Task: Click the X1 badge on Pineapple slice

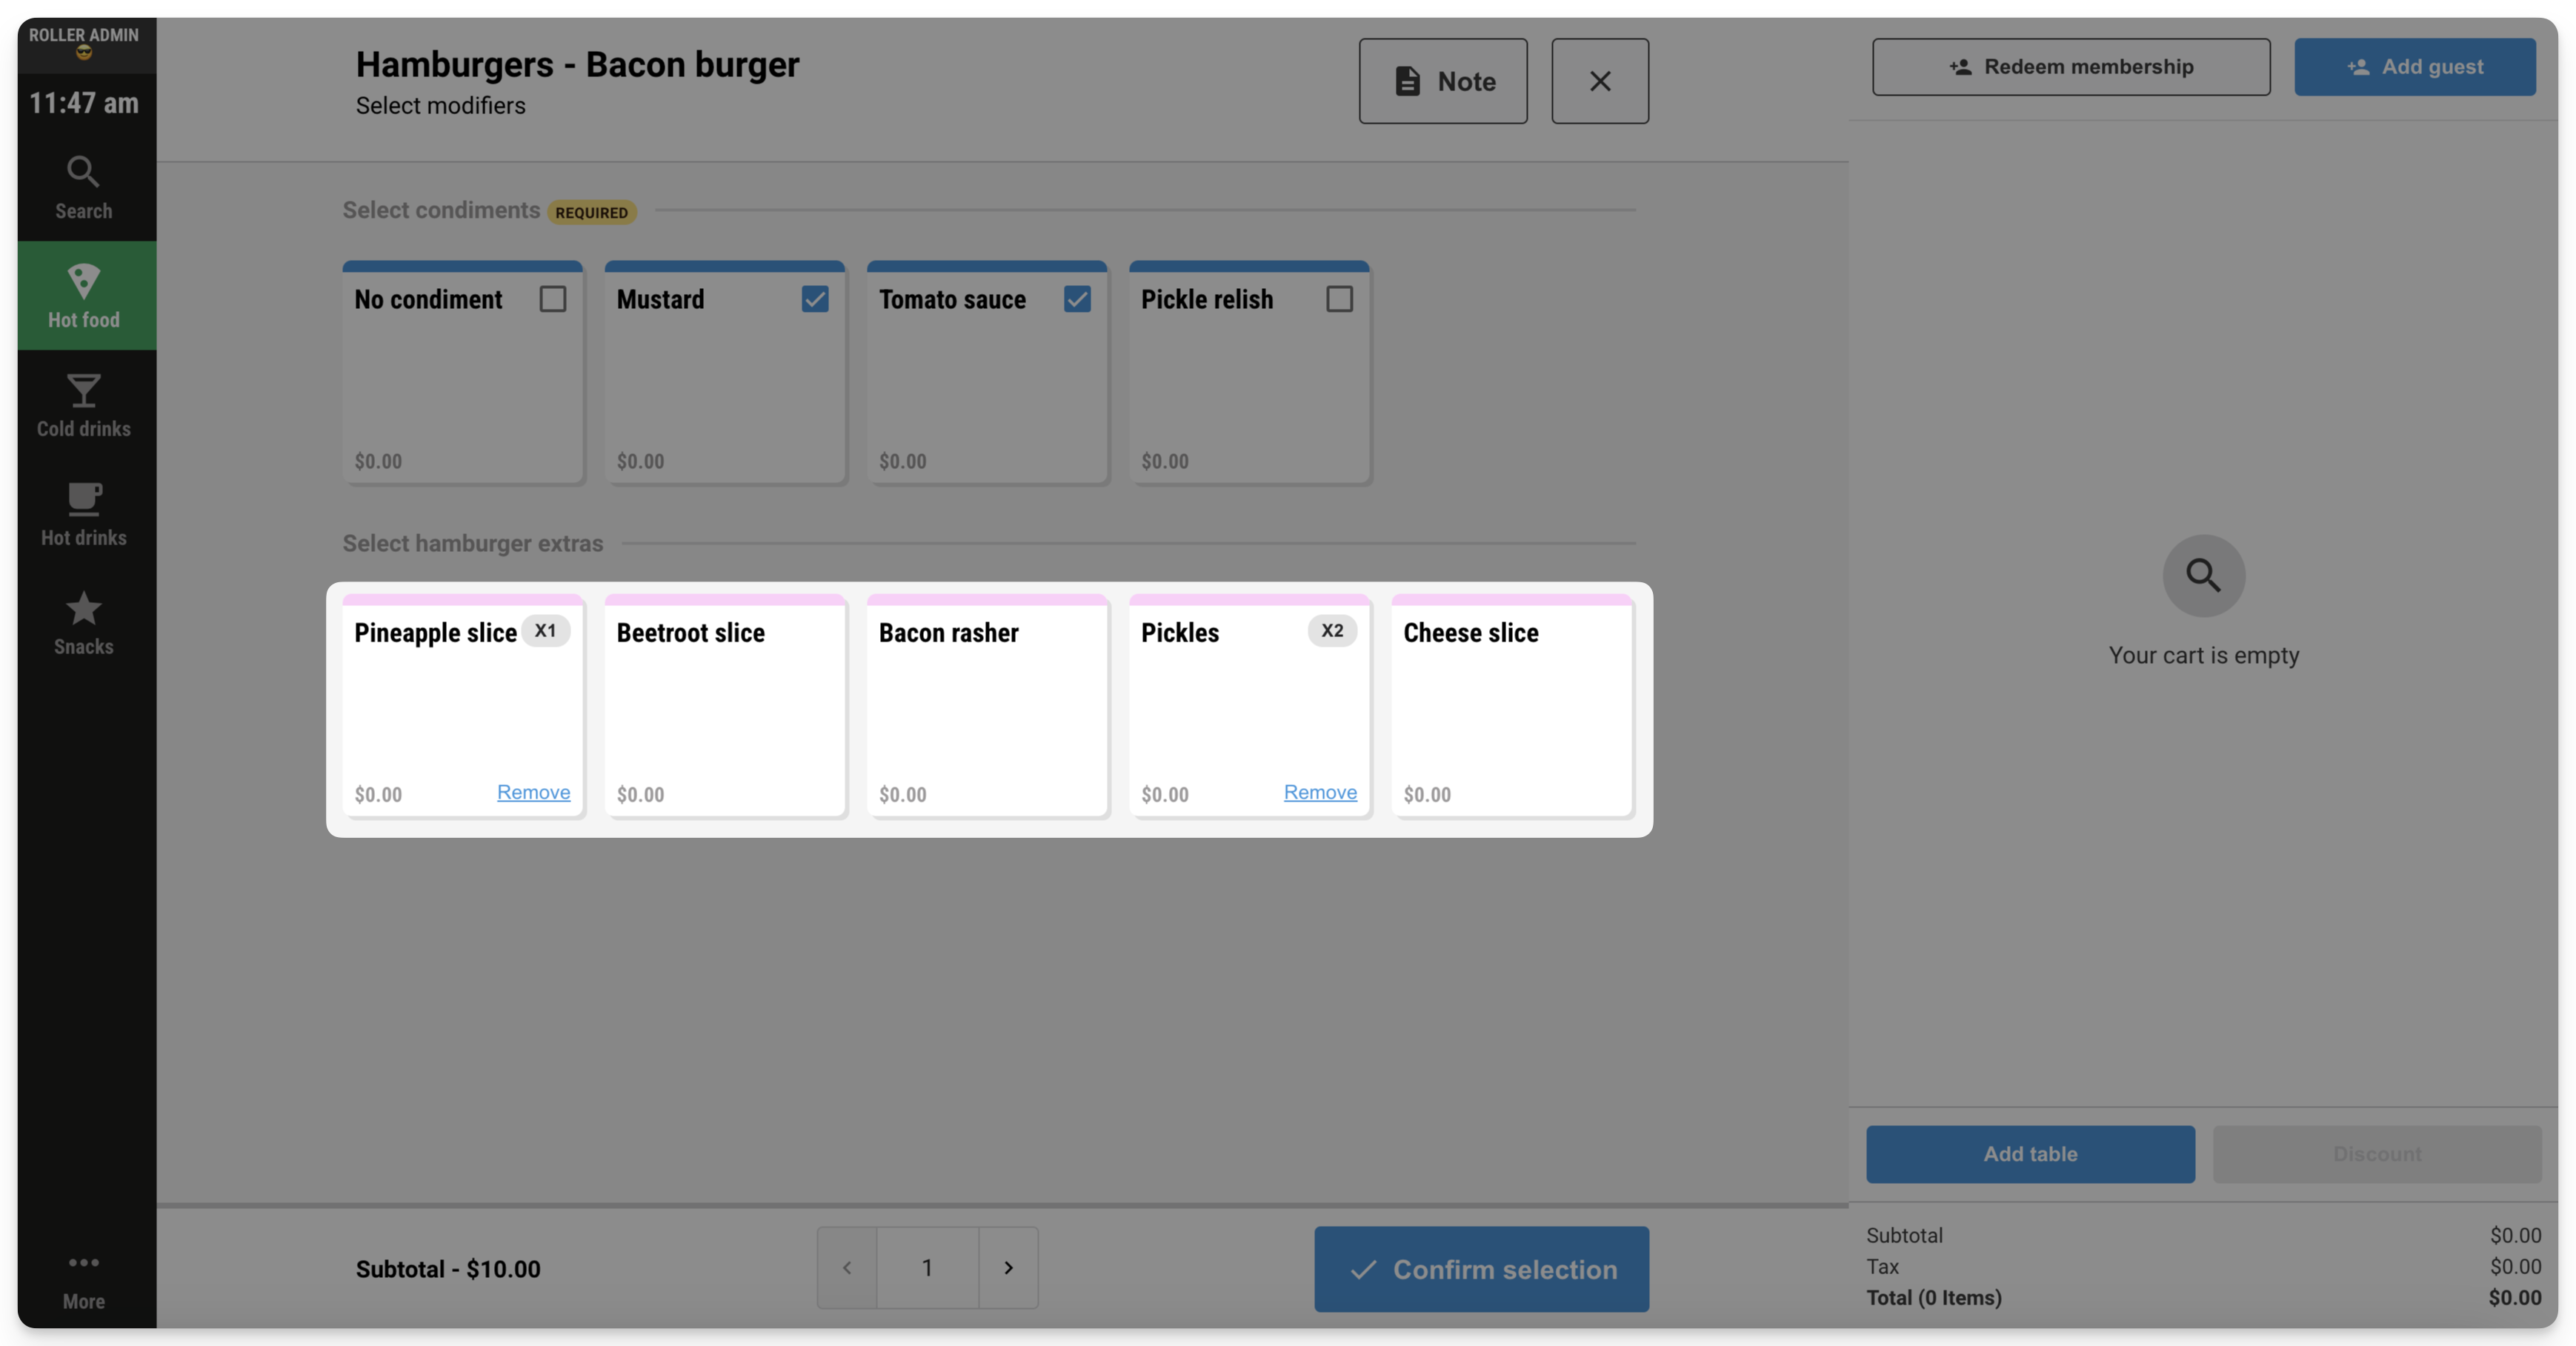Action: (545, 631)
